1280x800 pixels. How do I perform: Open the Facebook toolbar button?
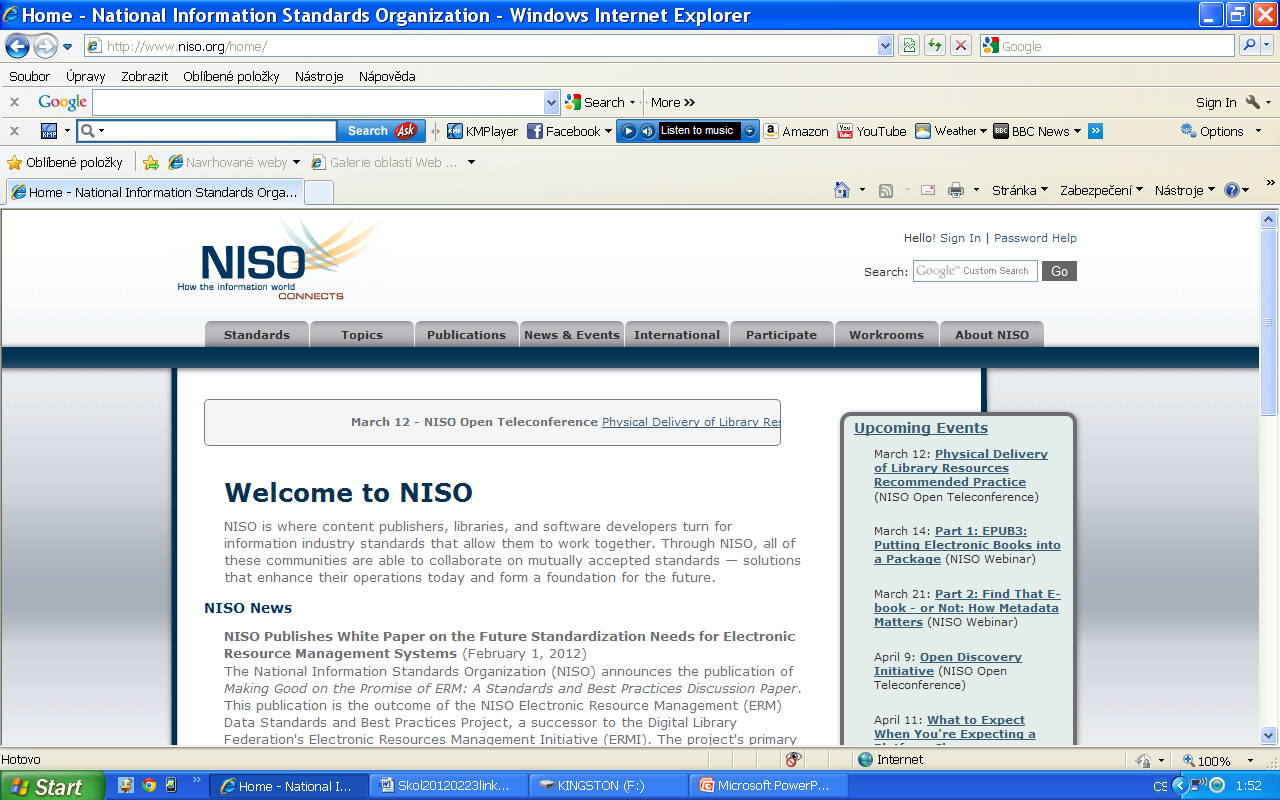coord(569,131)
